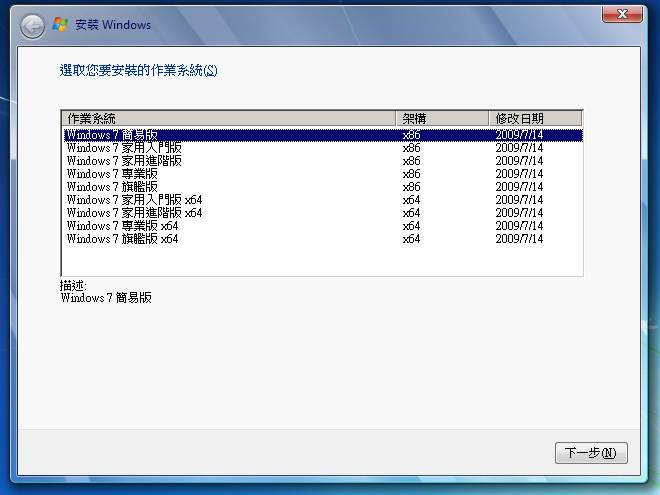Click the 架構 column header
The height and width of the screenshot is (495, 660).
coord(441,118)
